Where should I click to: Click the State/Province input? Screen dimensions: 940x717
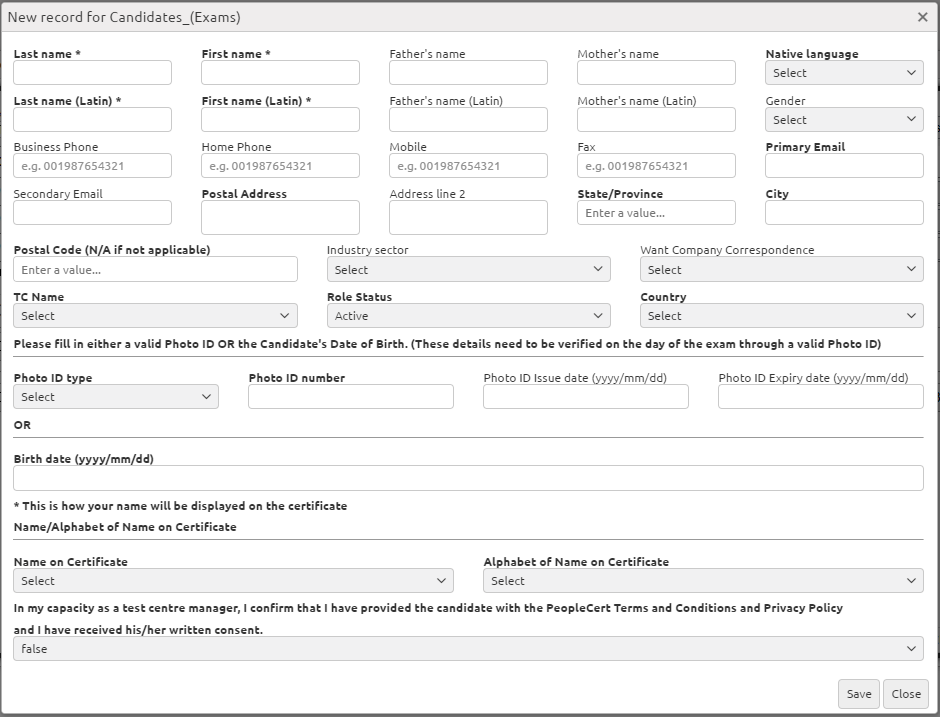click(656, 212)
